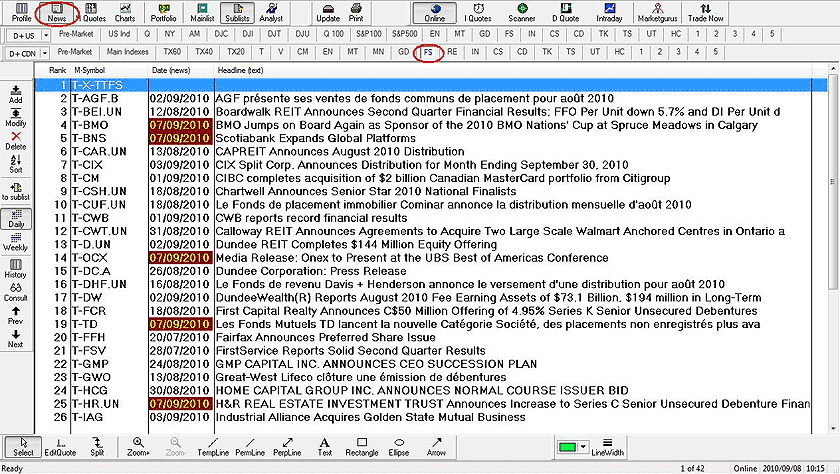Toggle the Online connection button
This screenshot has width=840, height=474.
[435, 13]
